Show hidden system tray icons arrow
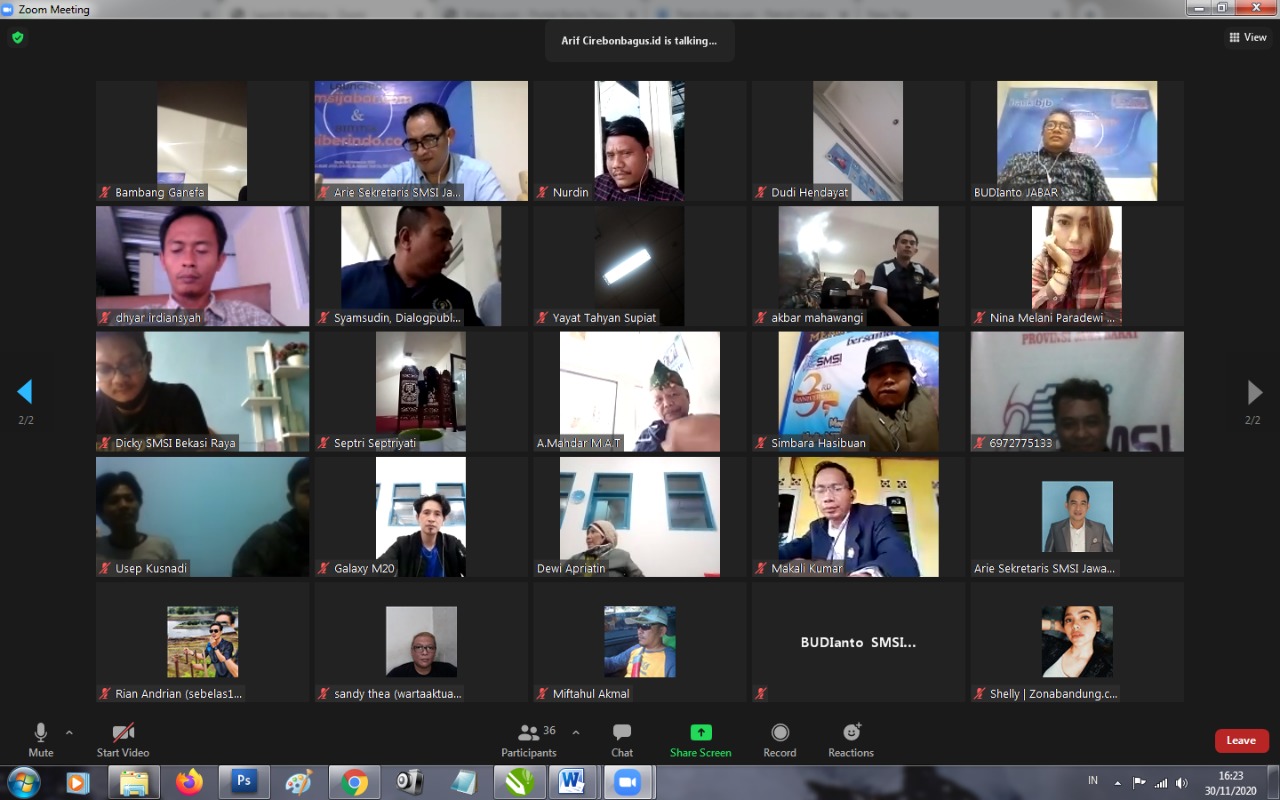Screen dimensions: 1280x800 (x=1117, y=782)
